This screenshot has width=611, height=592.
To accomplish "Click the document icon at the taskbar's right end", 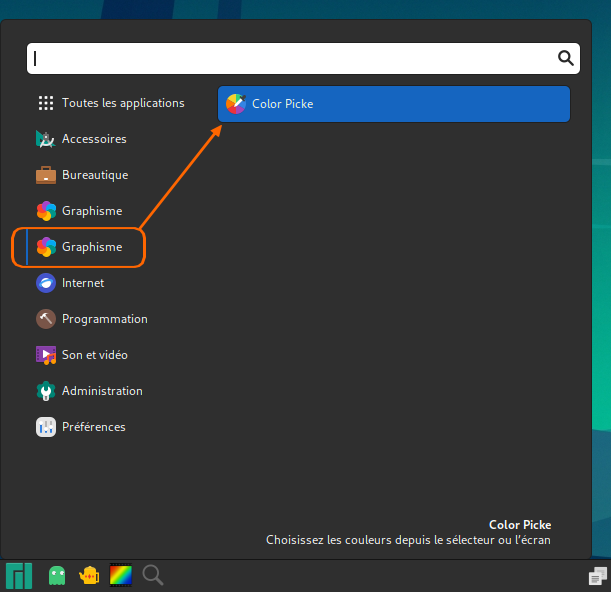I will (597, 576).
